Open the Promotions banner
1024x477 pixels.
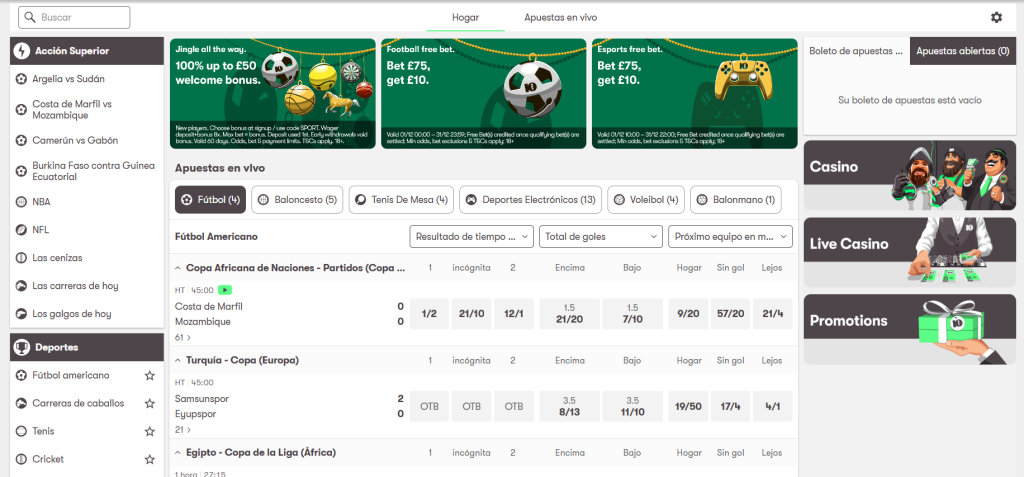click(x=910, y=329)
